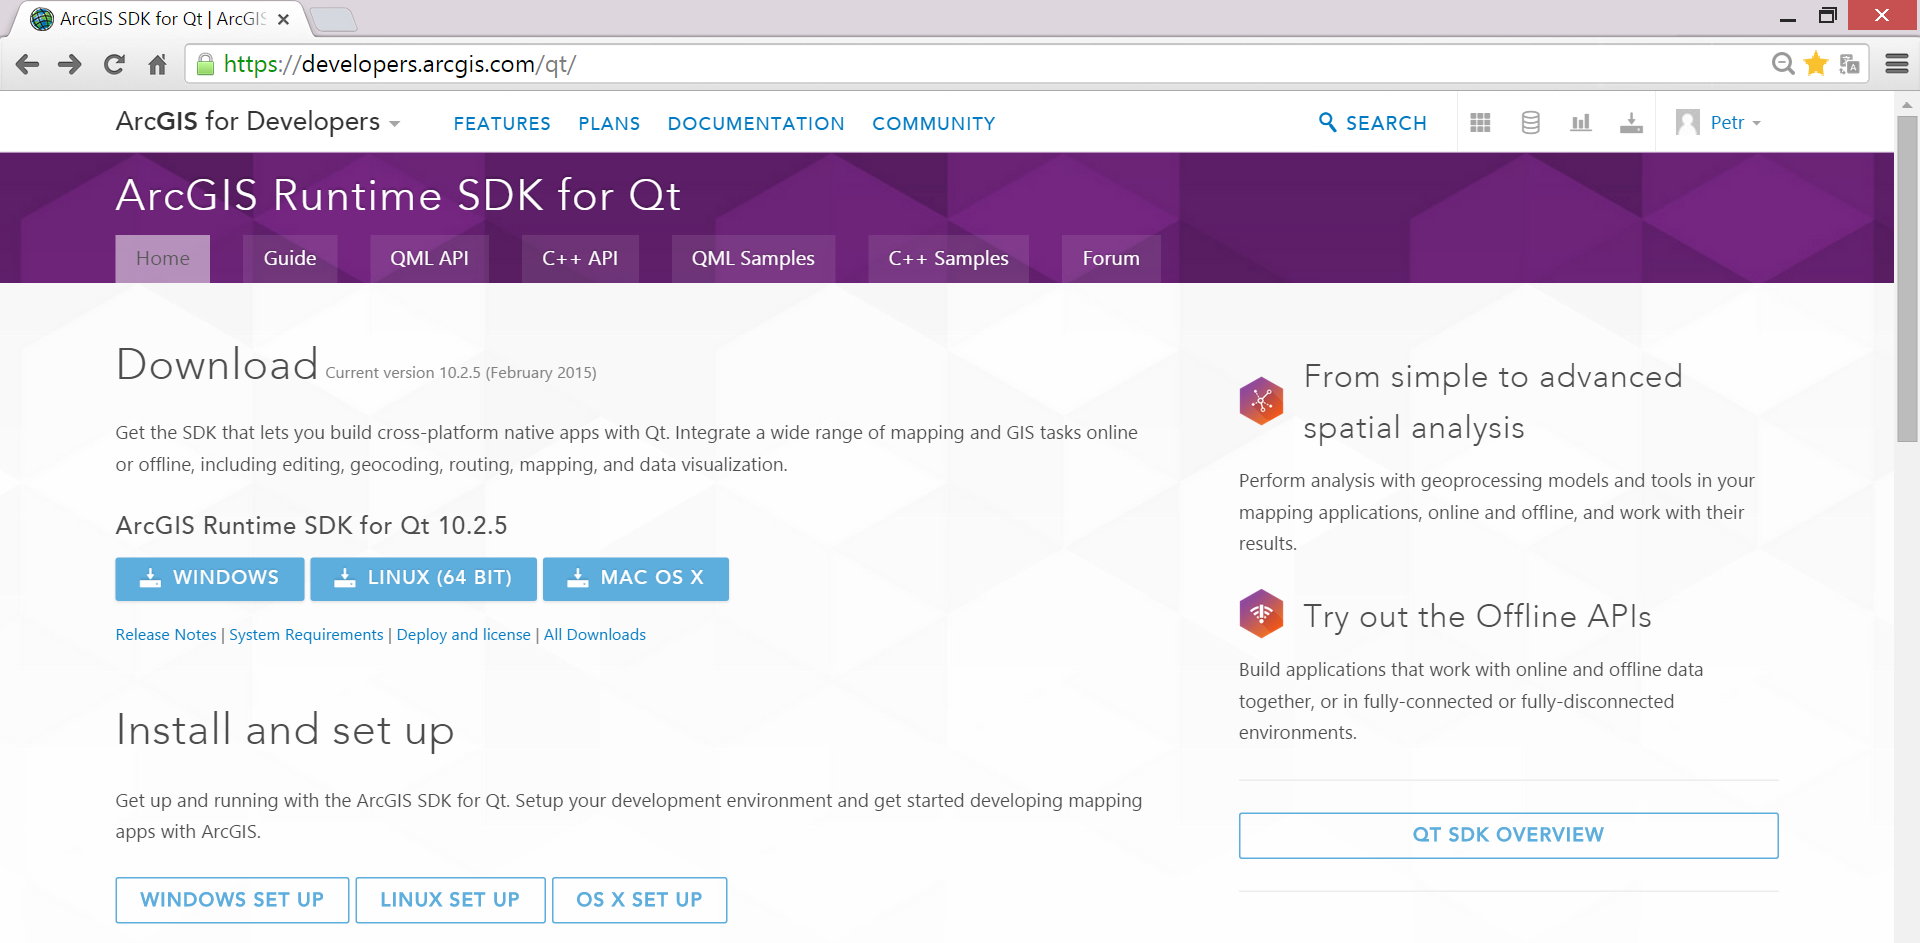Go to the Forum tab

click(1111, 259)
